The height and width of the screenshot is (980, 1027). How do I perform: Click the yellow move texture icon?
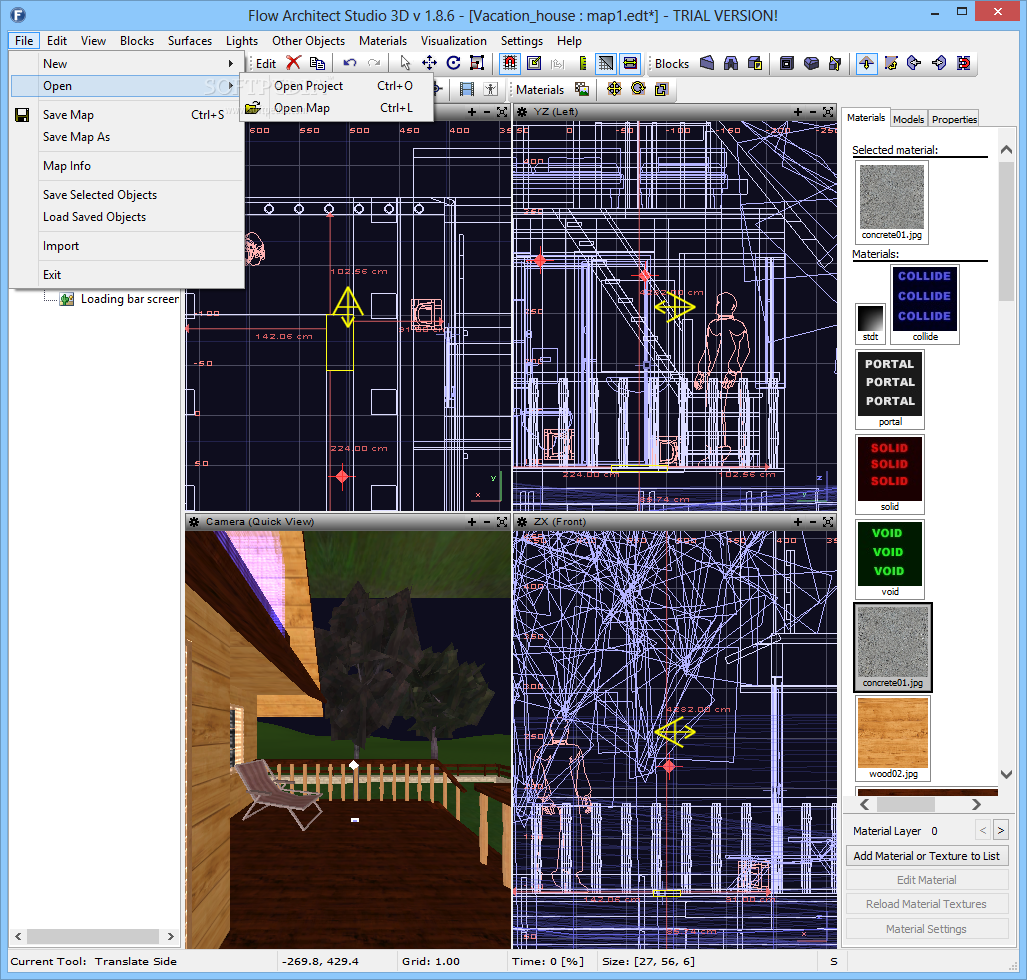[x=614, y=89]
